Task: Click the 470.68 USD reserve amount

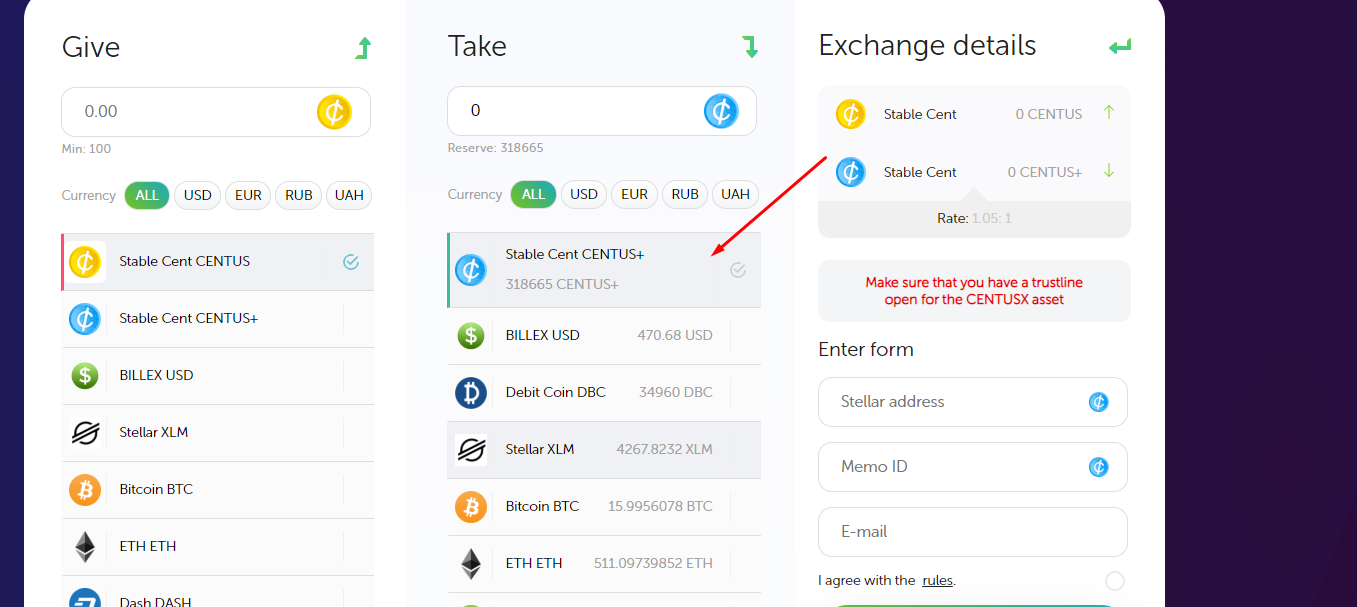Action: (x=675, y=335)
